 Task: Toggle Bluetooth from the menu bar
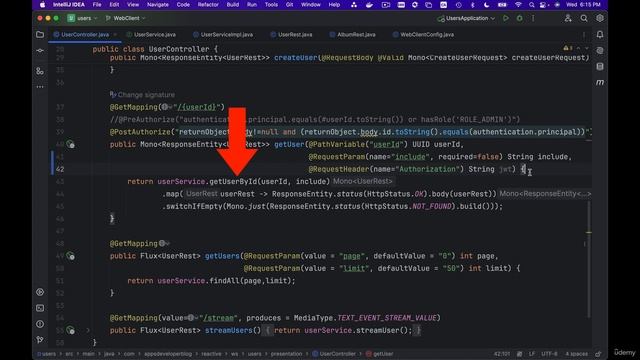[x=473, y=5]
